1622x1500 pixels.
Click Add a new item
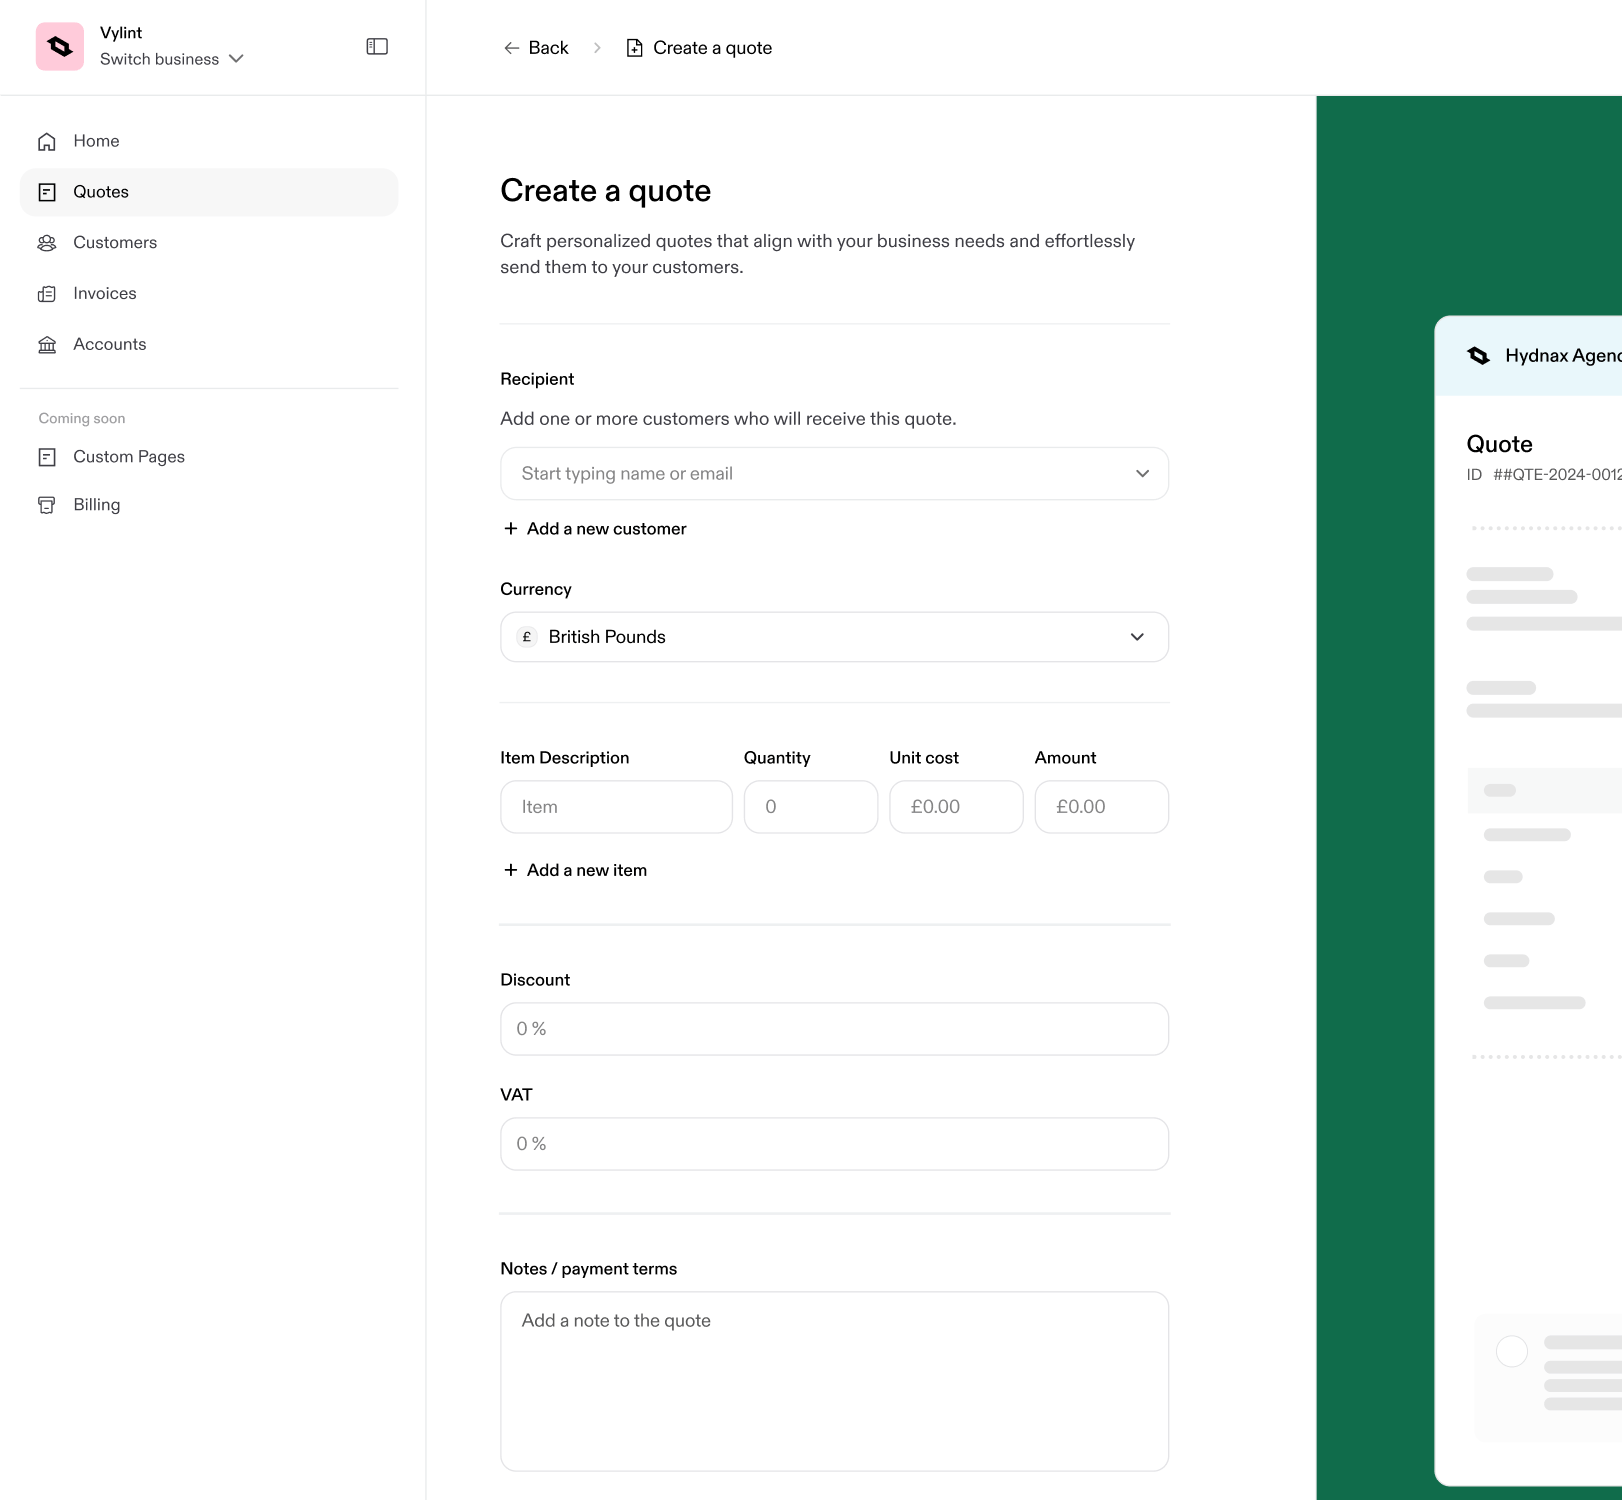[575, 869]
